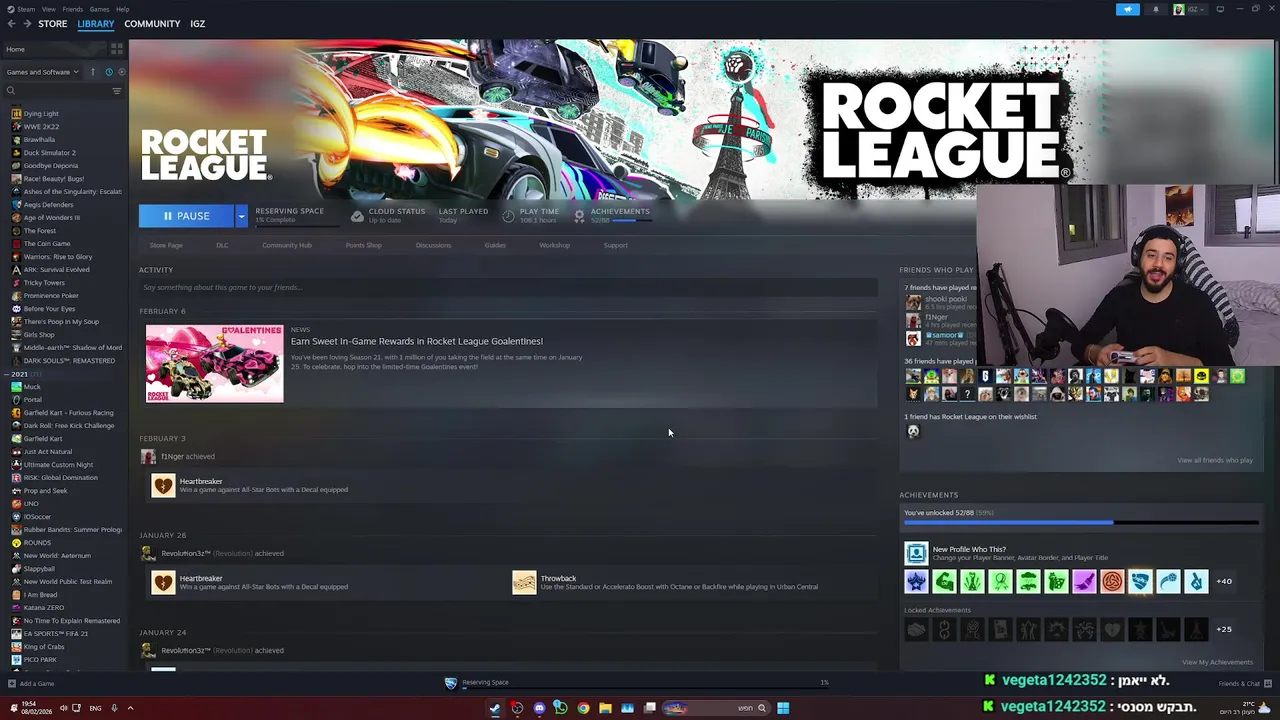The height and width of the screenshot is (720, 1280).
Task: Open the cloud status icon
Action: pyautogui.click(x=357, y=215)
